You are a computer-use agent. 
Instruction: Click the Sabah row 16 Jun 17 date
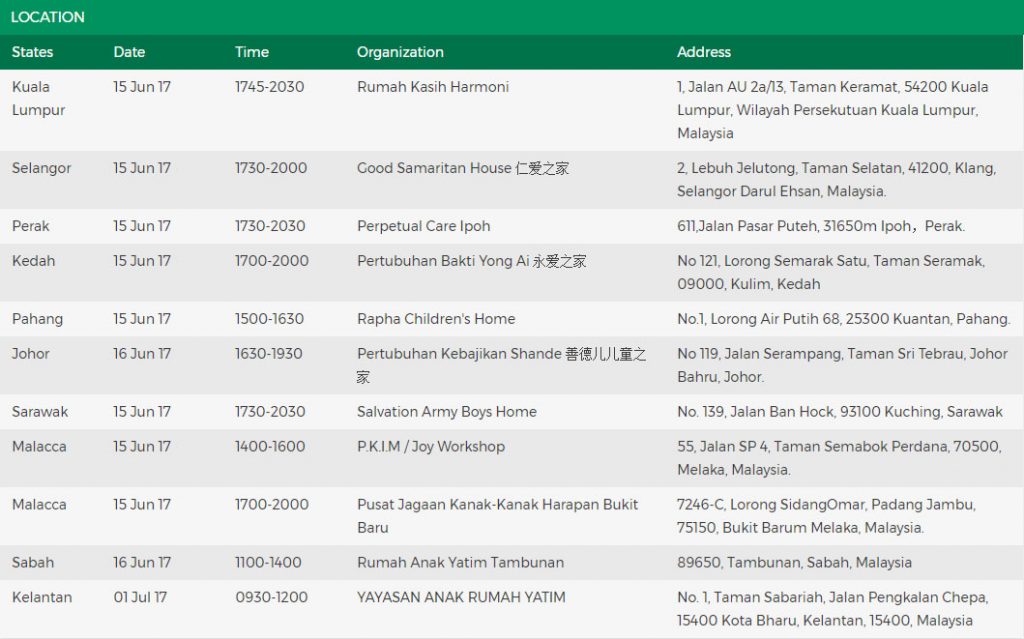(142, 563)
